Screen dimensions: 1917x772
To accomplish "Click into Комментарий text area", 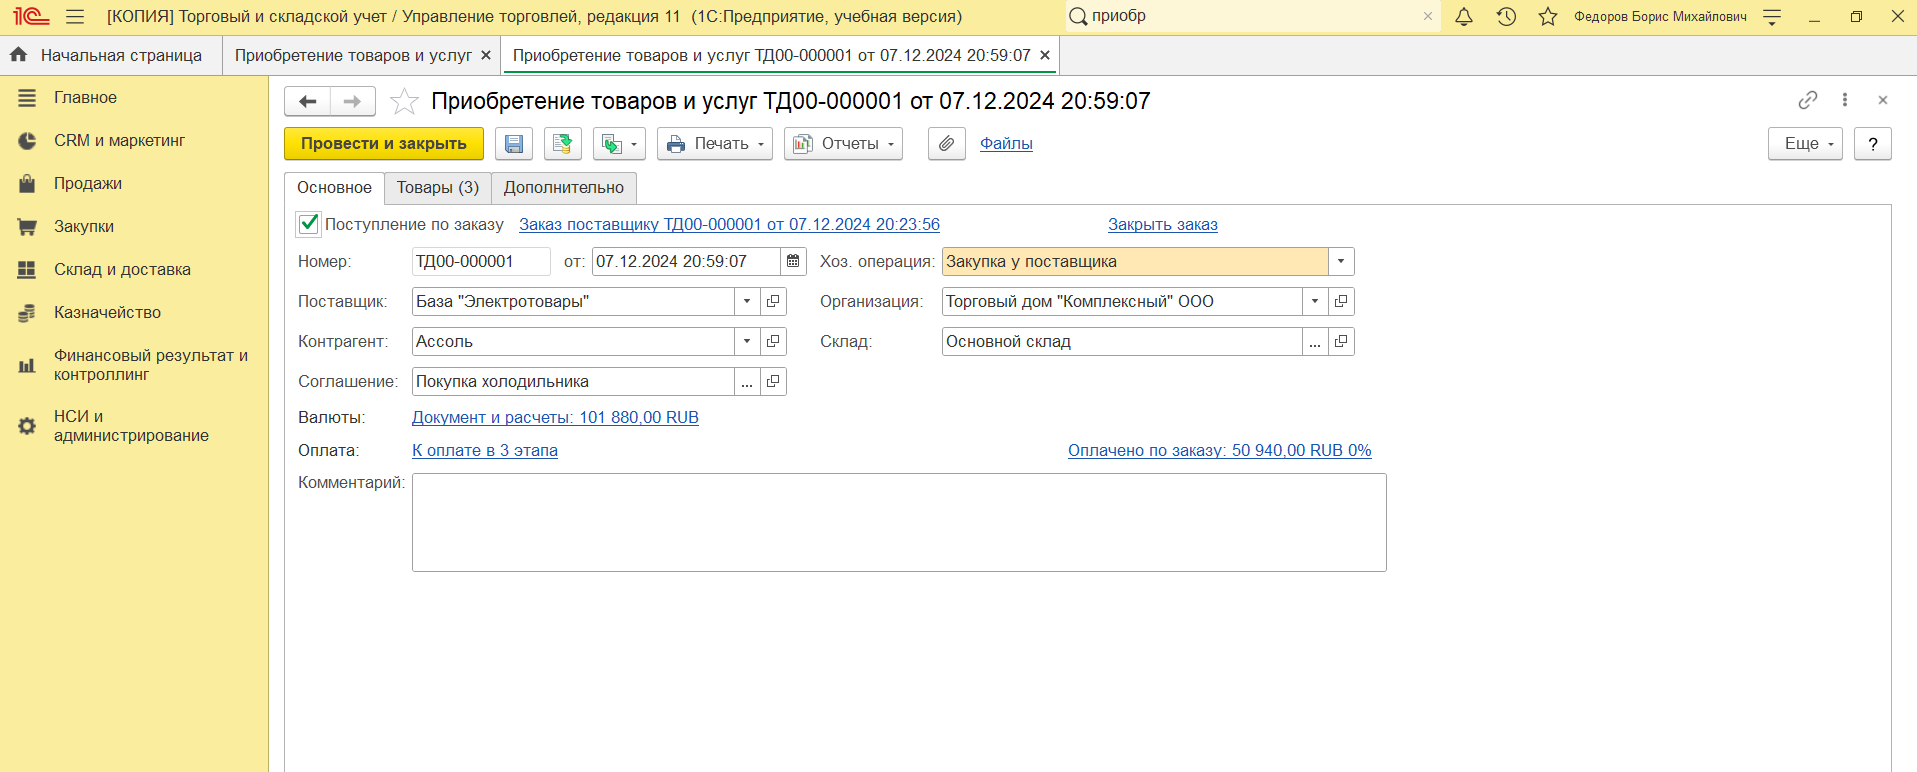I will click(x=899, y=523).
